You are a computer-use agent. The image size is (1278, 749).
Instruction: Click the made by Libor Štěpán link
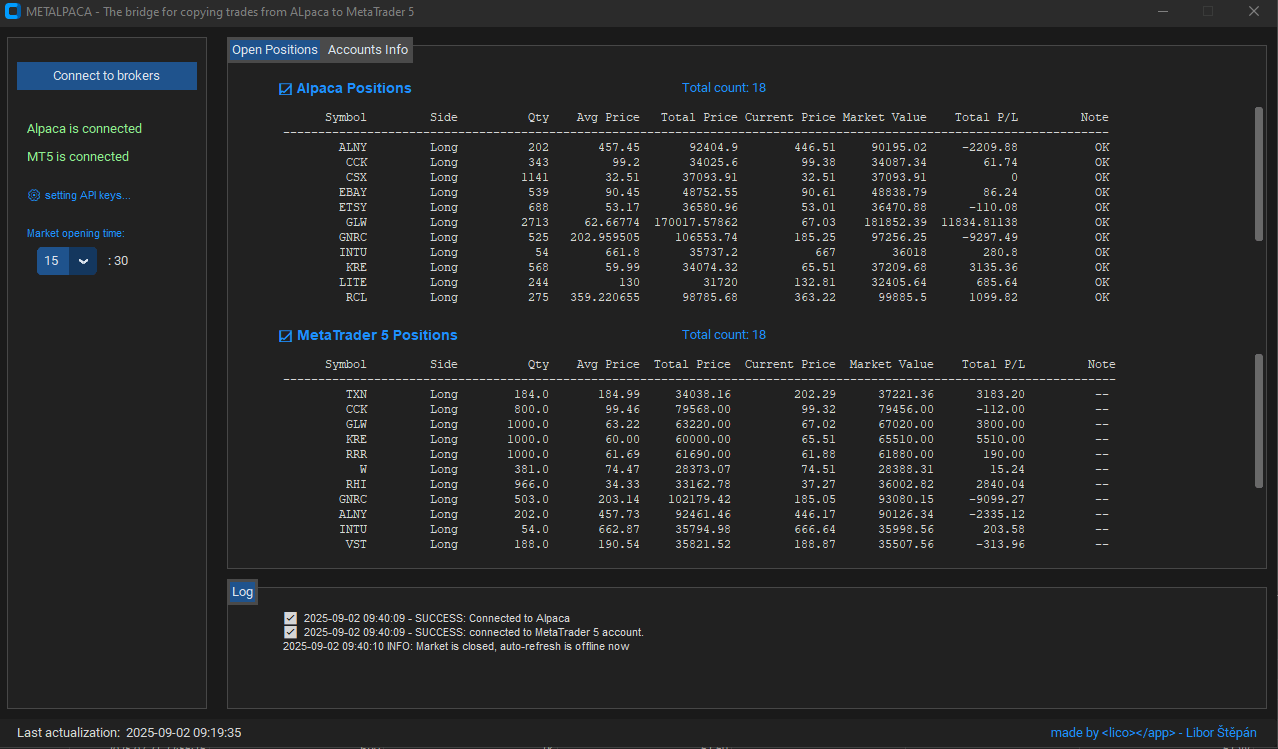[x=1153, y=733]
